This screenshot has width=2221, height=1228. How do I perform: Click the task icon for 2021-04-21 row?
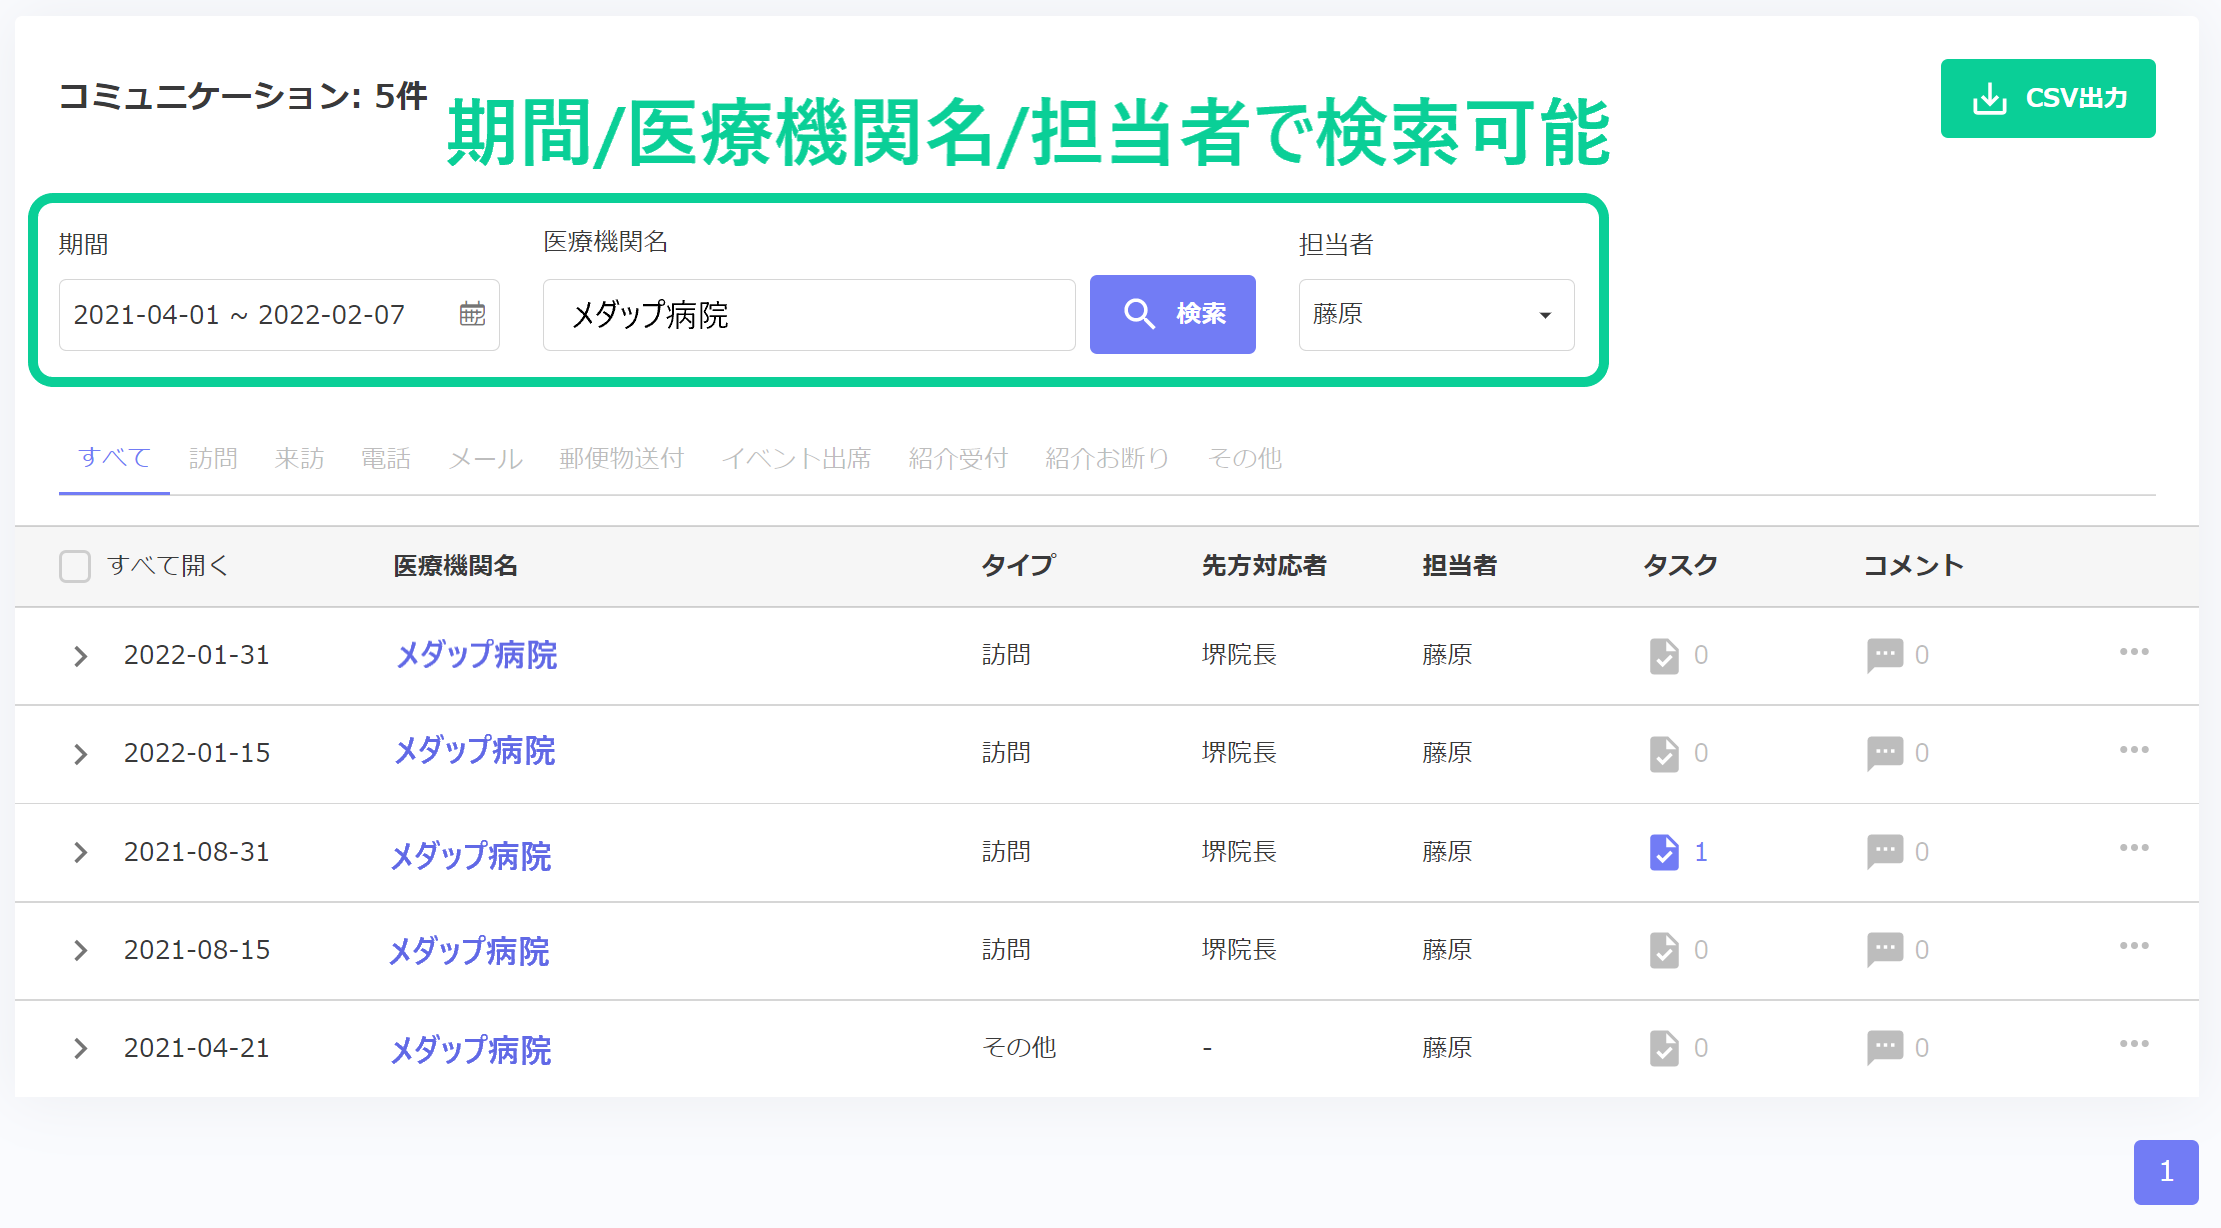click(x=1664, y=1048)
